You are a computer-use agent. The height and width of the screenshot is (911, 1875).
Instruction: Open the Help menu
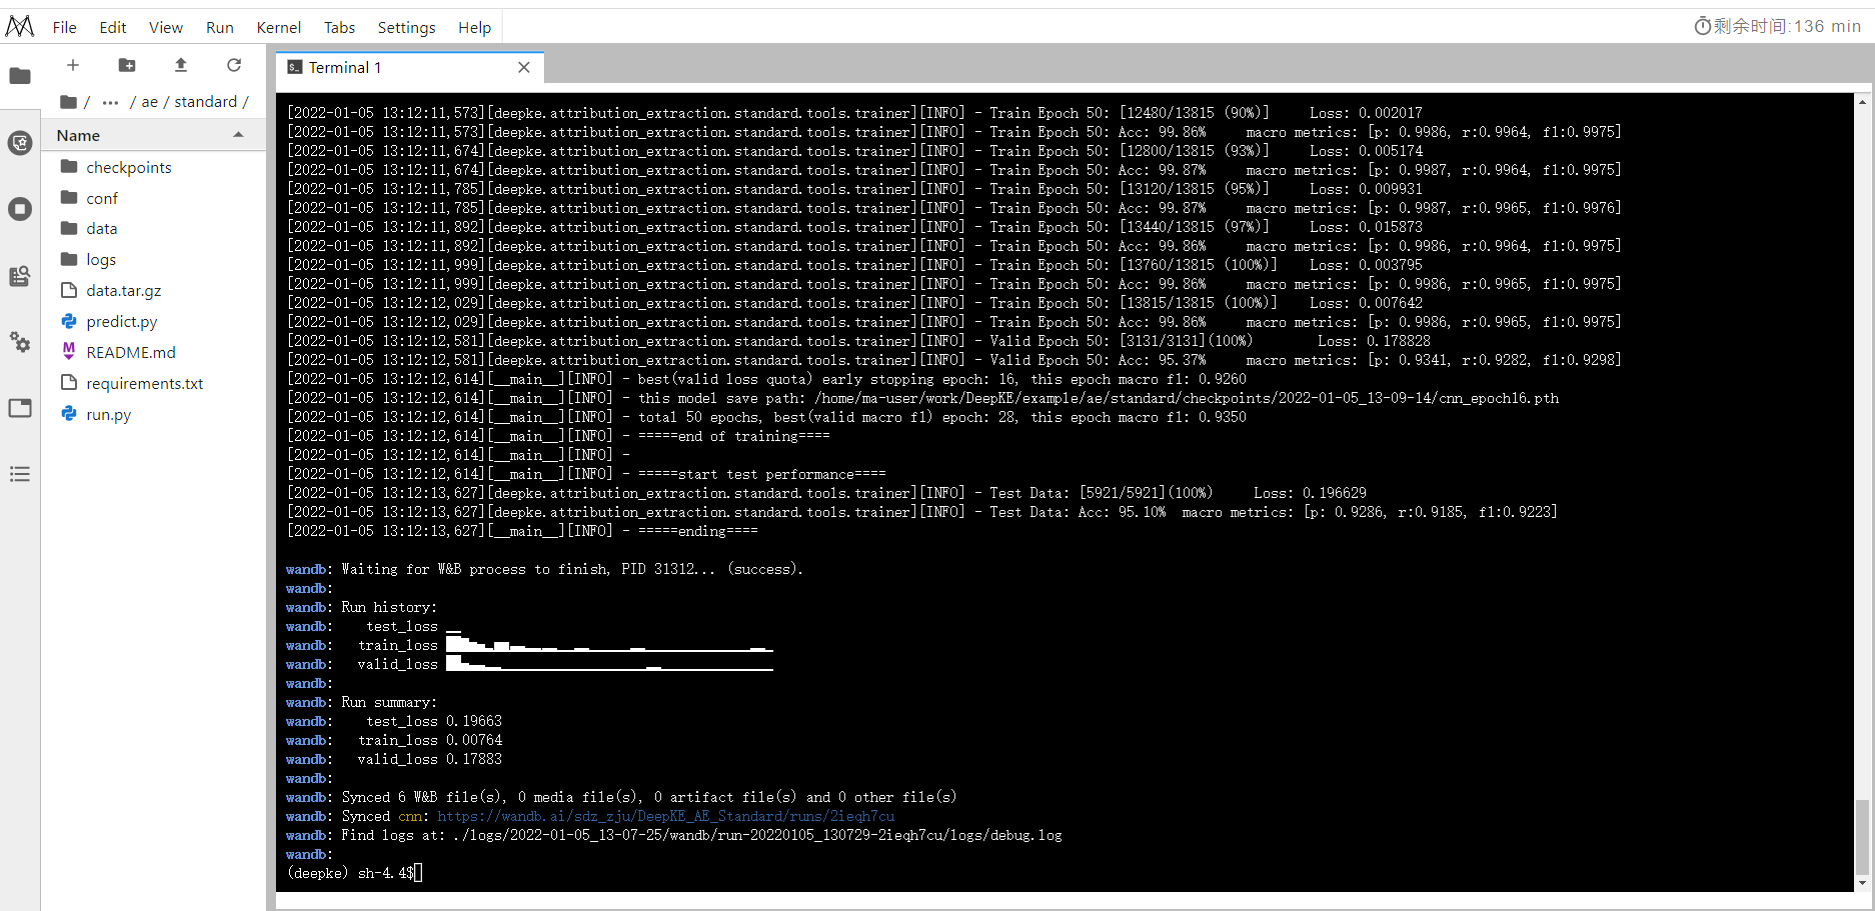(x=474, y=27)
